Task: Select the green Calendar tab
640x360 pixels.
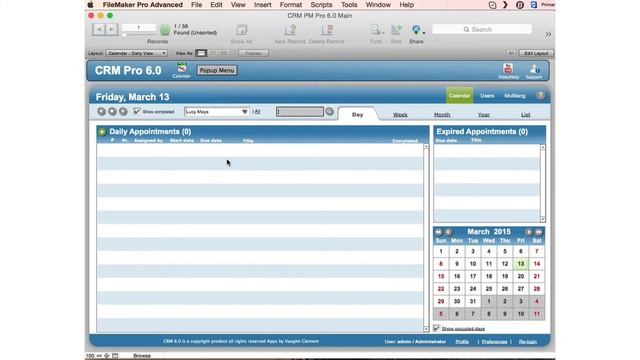Action: pyautogui.click(x=459, y=96)
